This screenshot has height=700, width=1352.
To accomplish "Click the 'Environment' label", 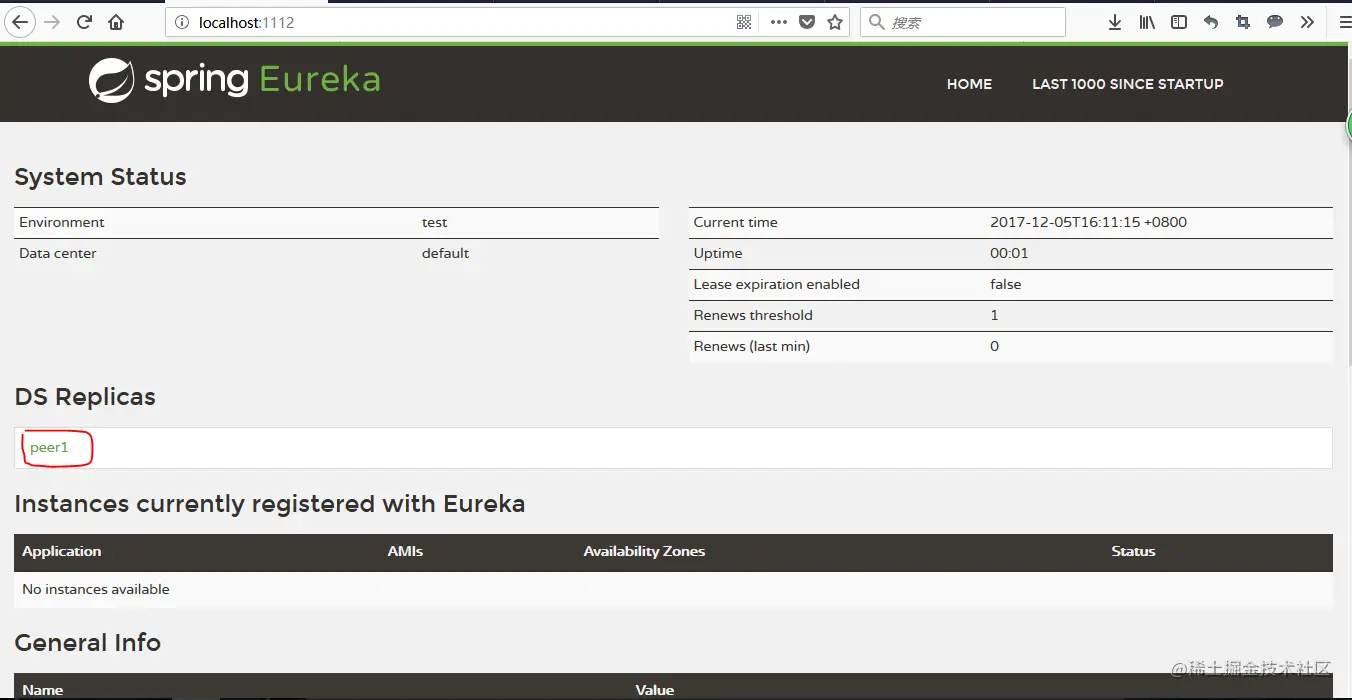I will tap(61, 222).
